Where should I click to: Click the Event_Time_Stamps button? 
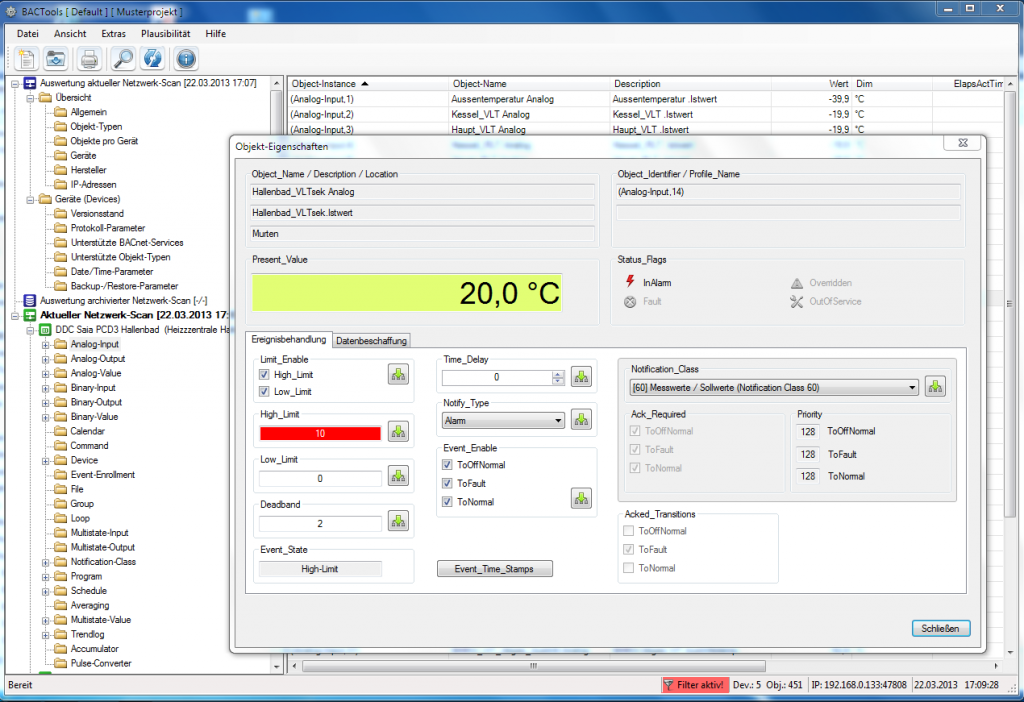click(x=494, y=568)
